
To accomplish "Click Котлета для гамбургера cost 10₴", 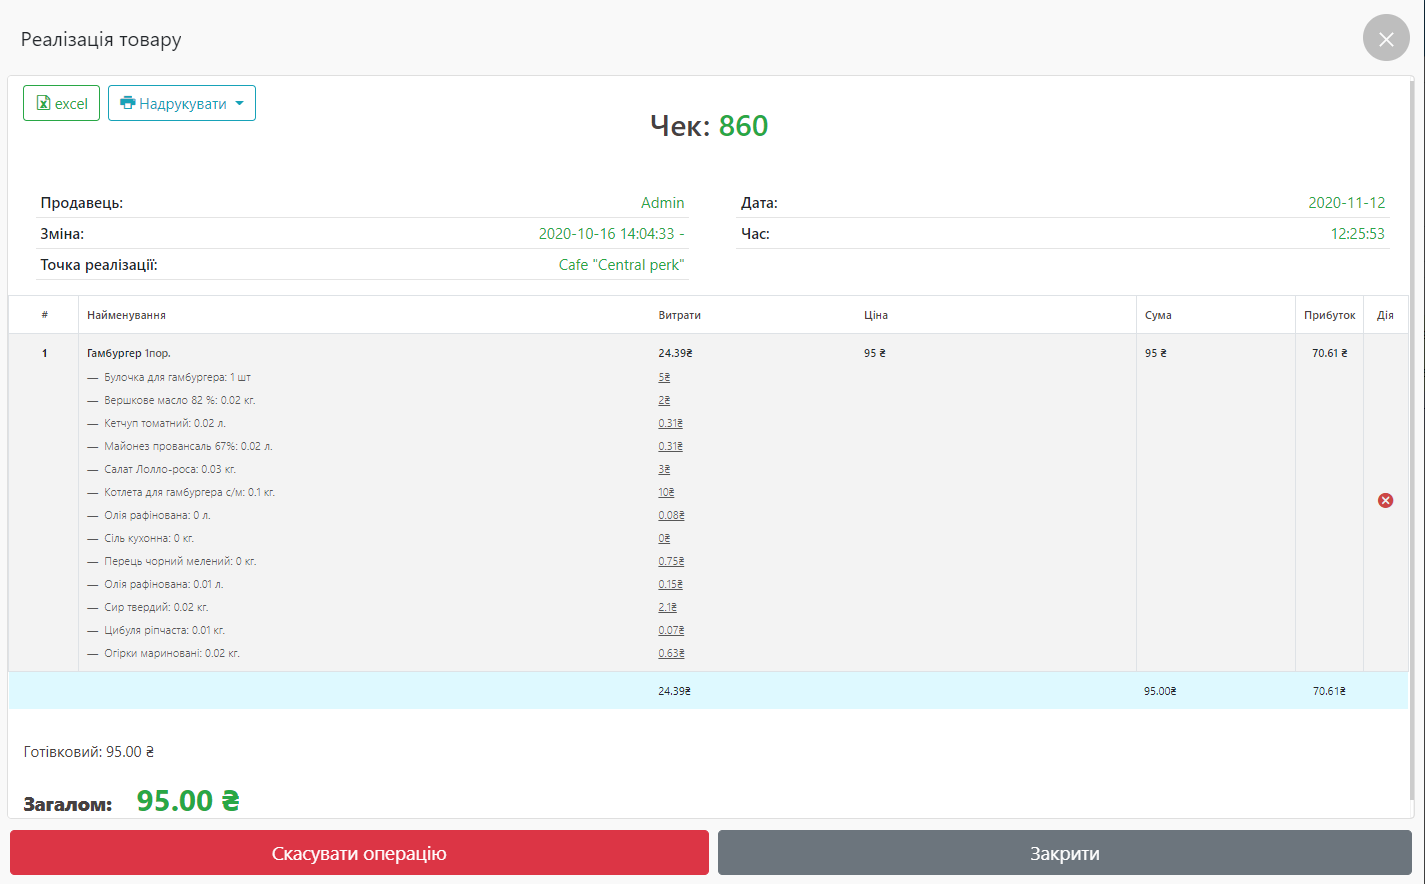I will click(666, 493).
